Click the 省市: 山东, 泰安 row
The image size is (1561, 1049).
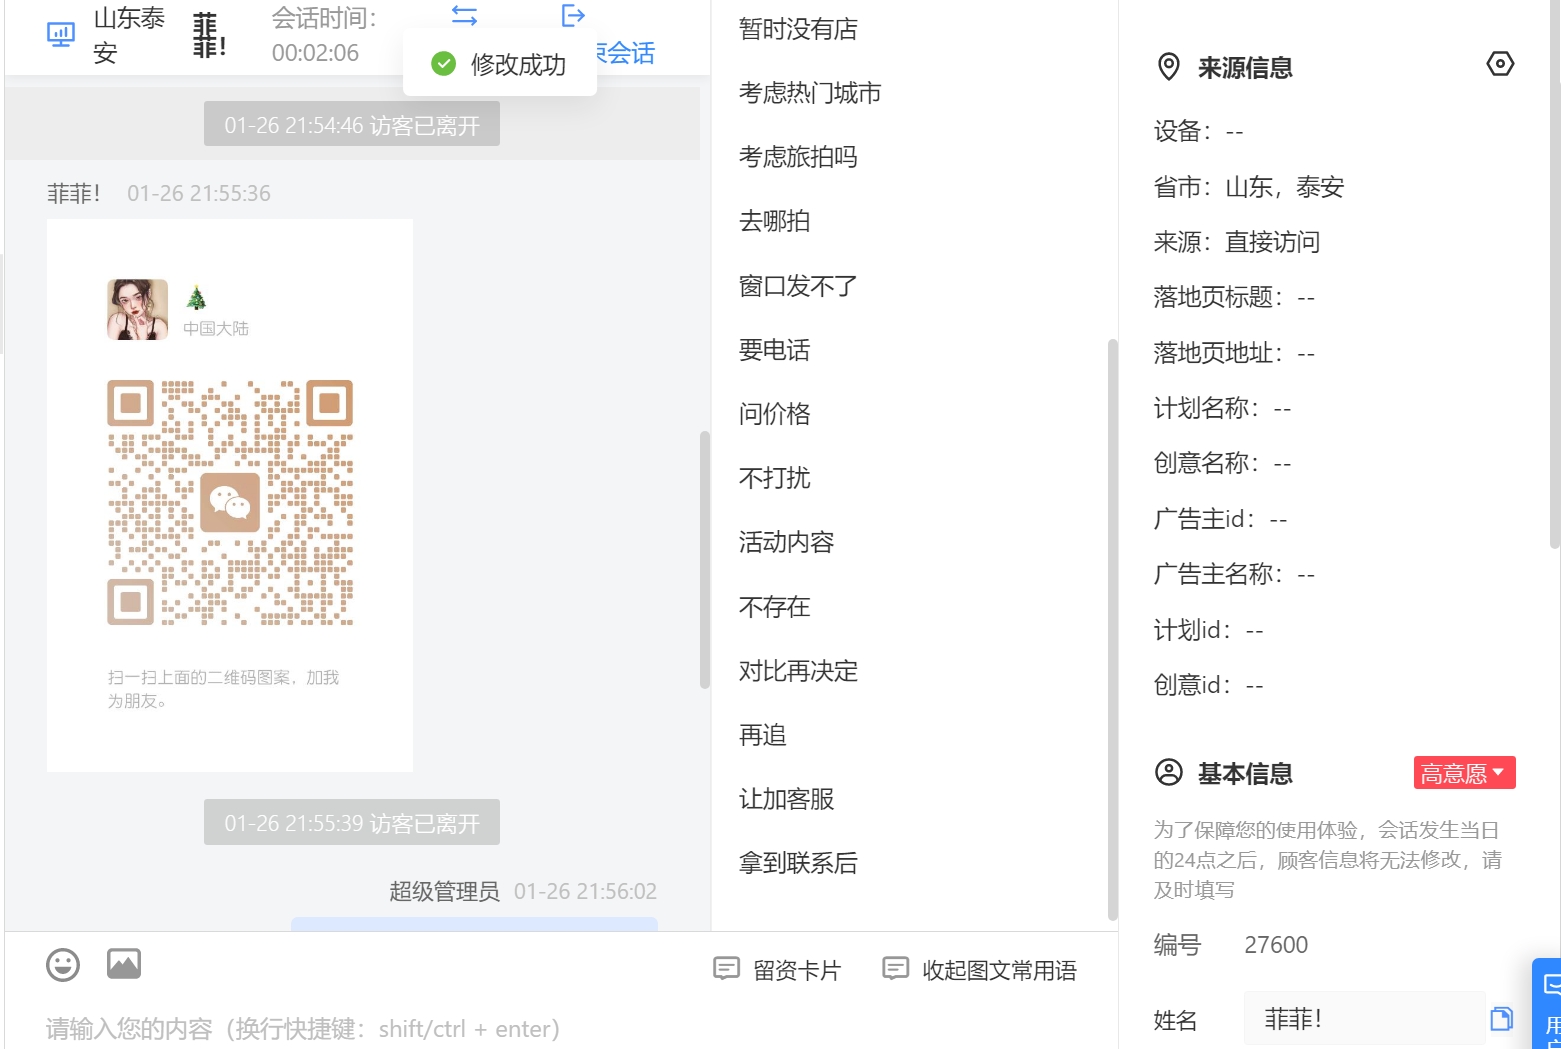(1249, 187)
